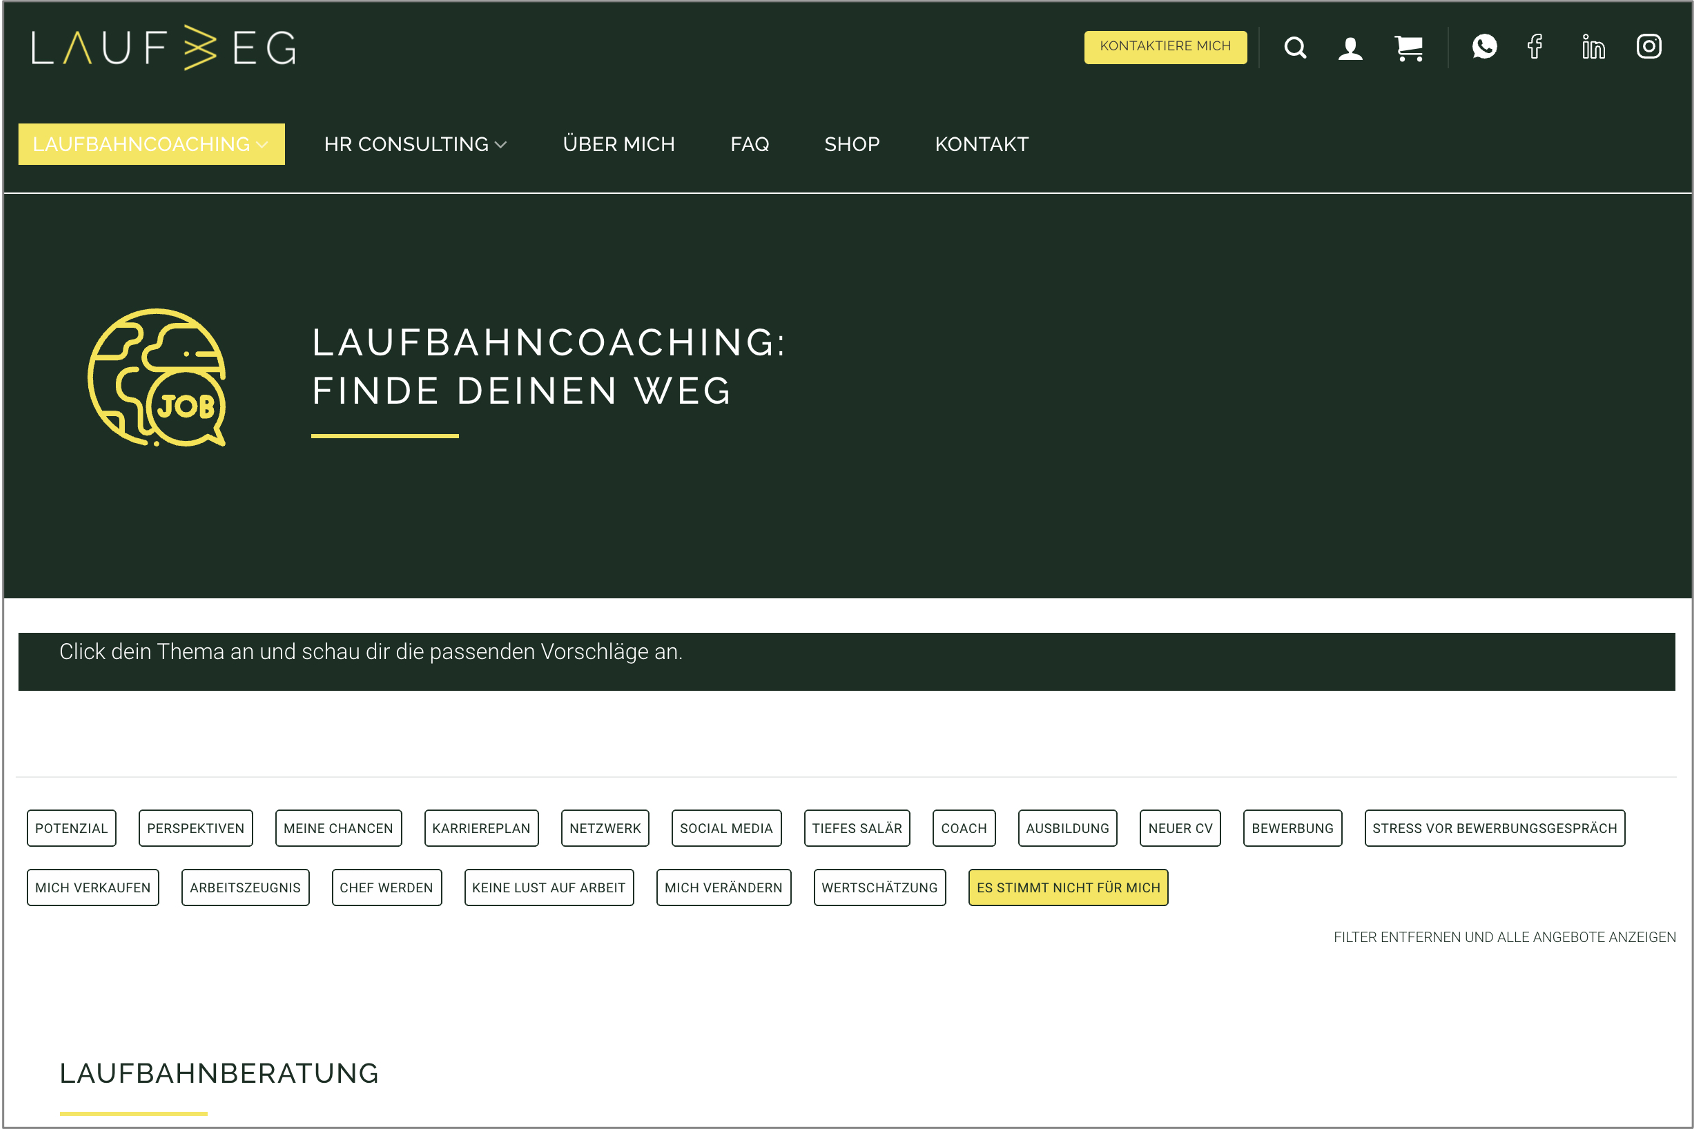
Task: Open the user account icon
Action: (x=1350, y=48)
